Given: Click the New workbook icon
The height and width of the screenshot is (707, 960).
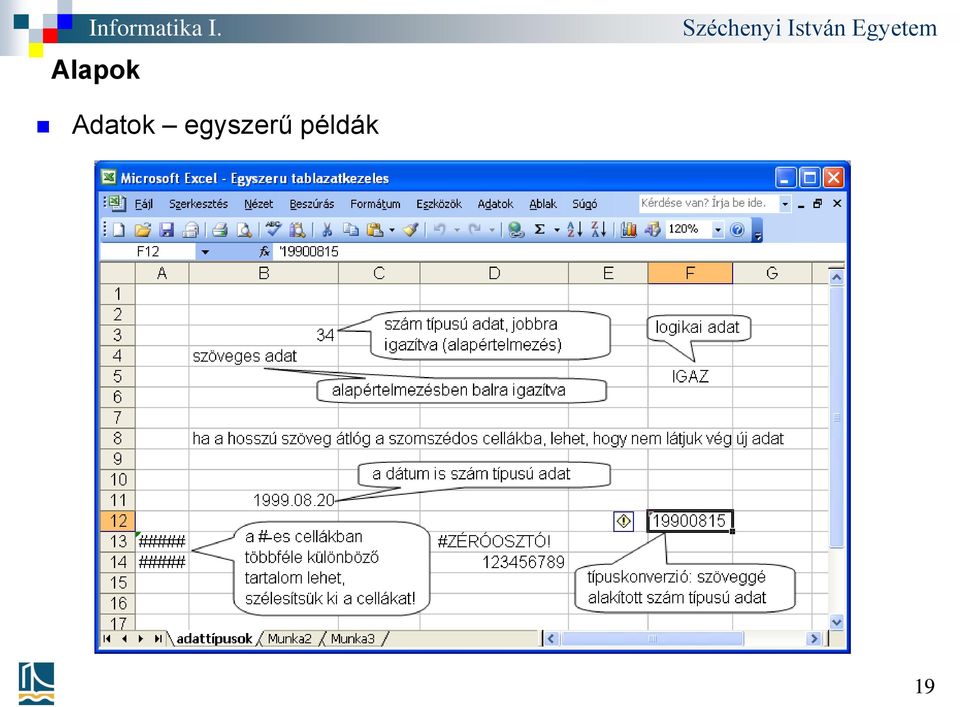Looking at the screenshot, I should click(x=119, y=230).
